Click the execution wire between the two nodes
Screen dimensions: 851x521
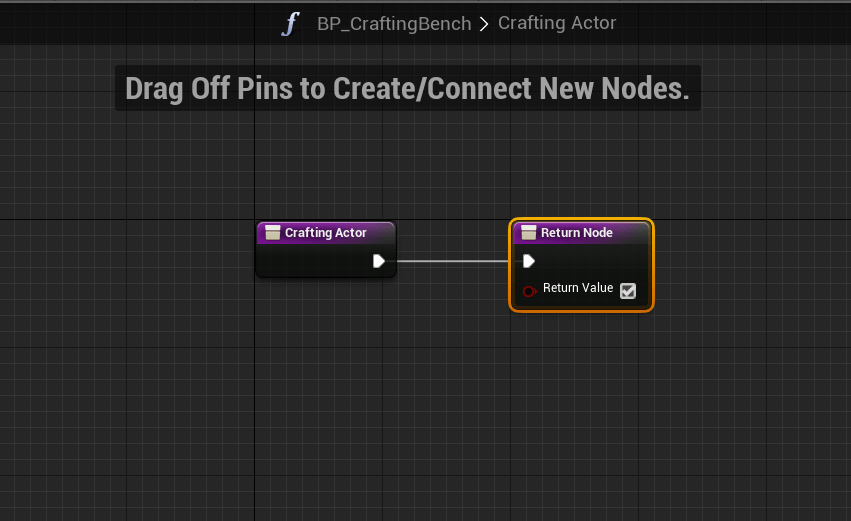pos(452,261)
